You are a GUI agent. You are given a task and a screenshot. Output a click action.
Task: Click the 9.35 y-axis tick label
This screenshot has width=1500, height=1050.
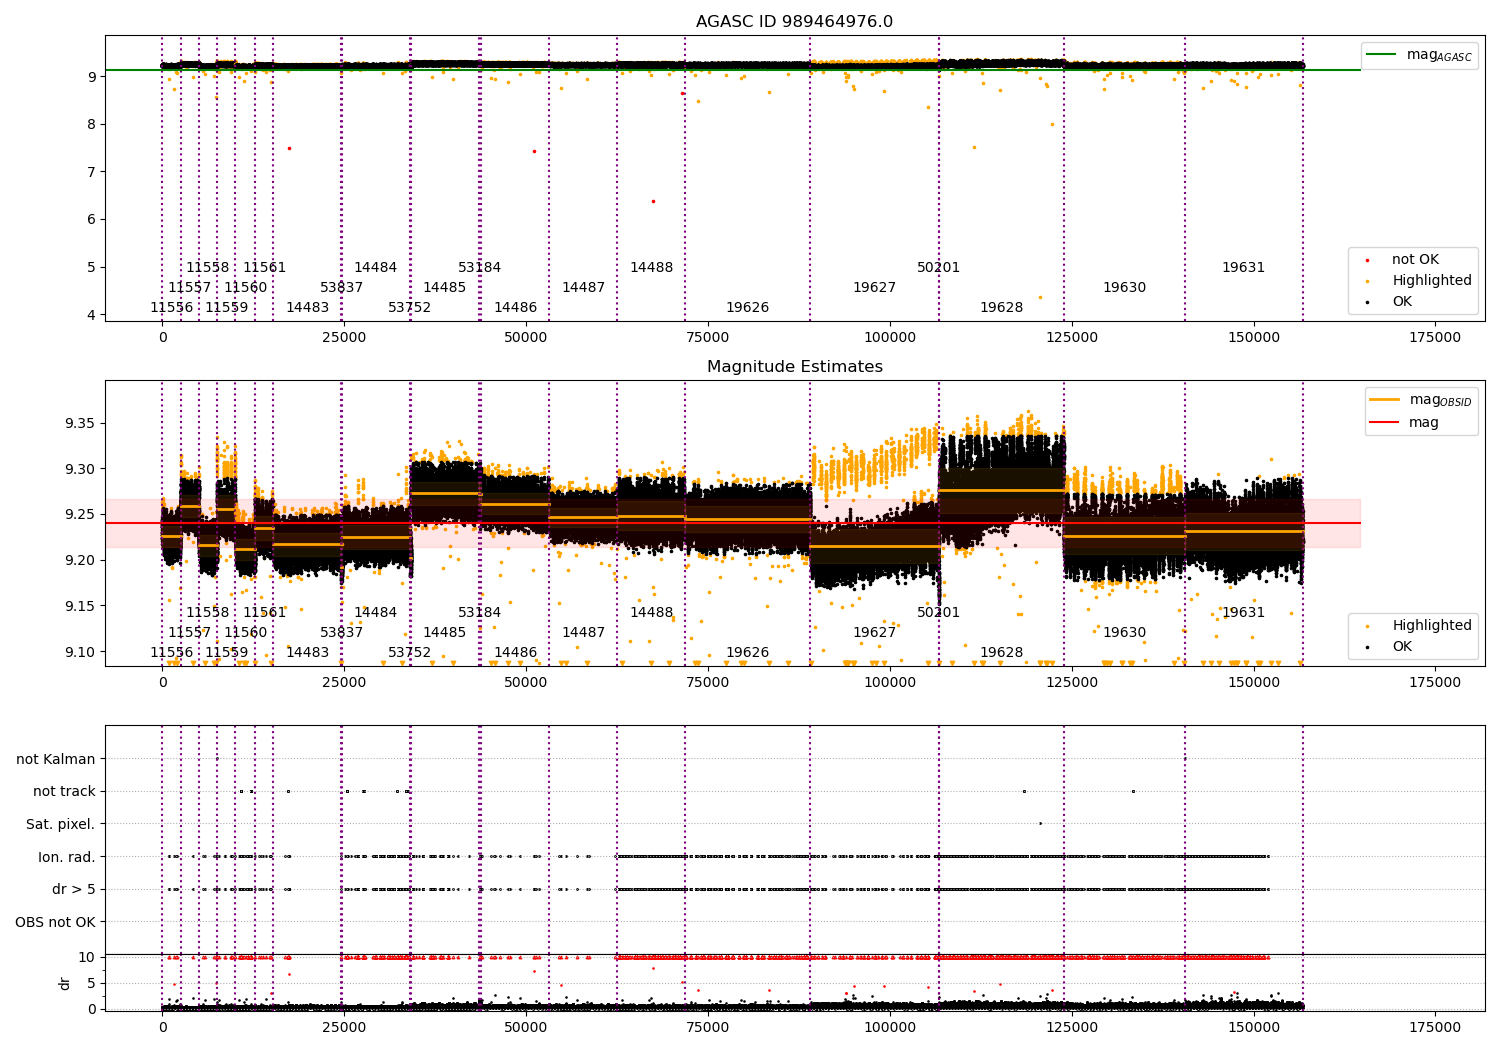[x=82, y=424]
